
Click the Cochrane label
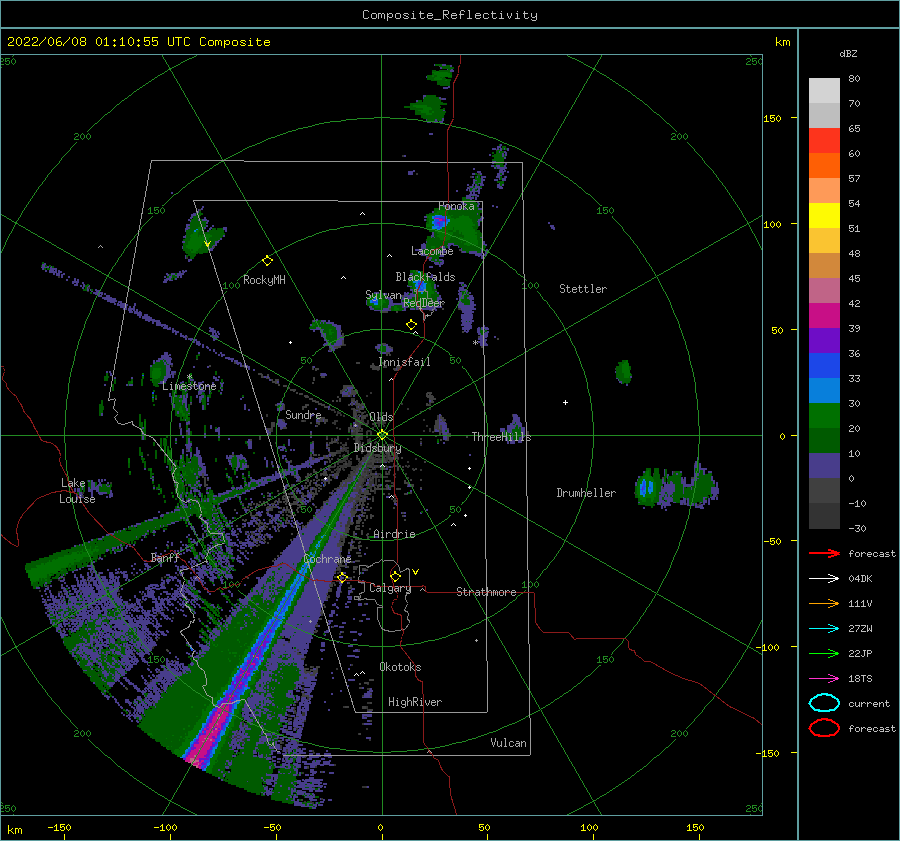pos(327,559)
